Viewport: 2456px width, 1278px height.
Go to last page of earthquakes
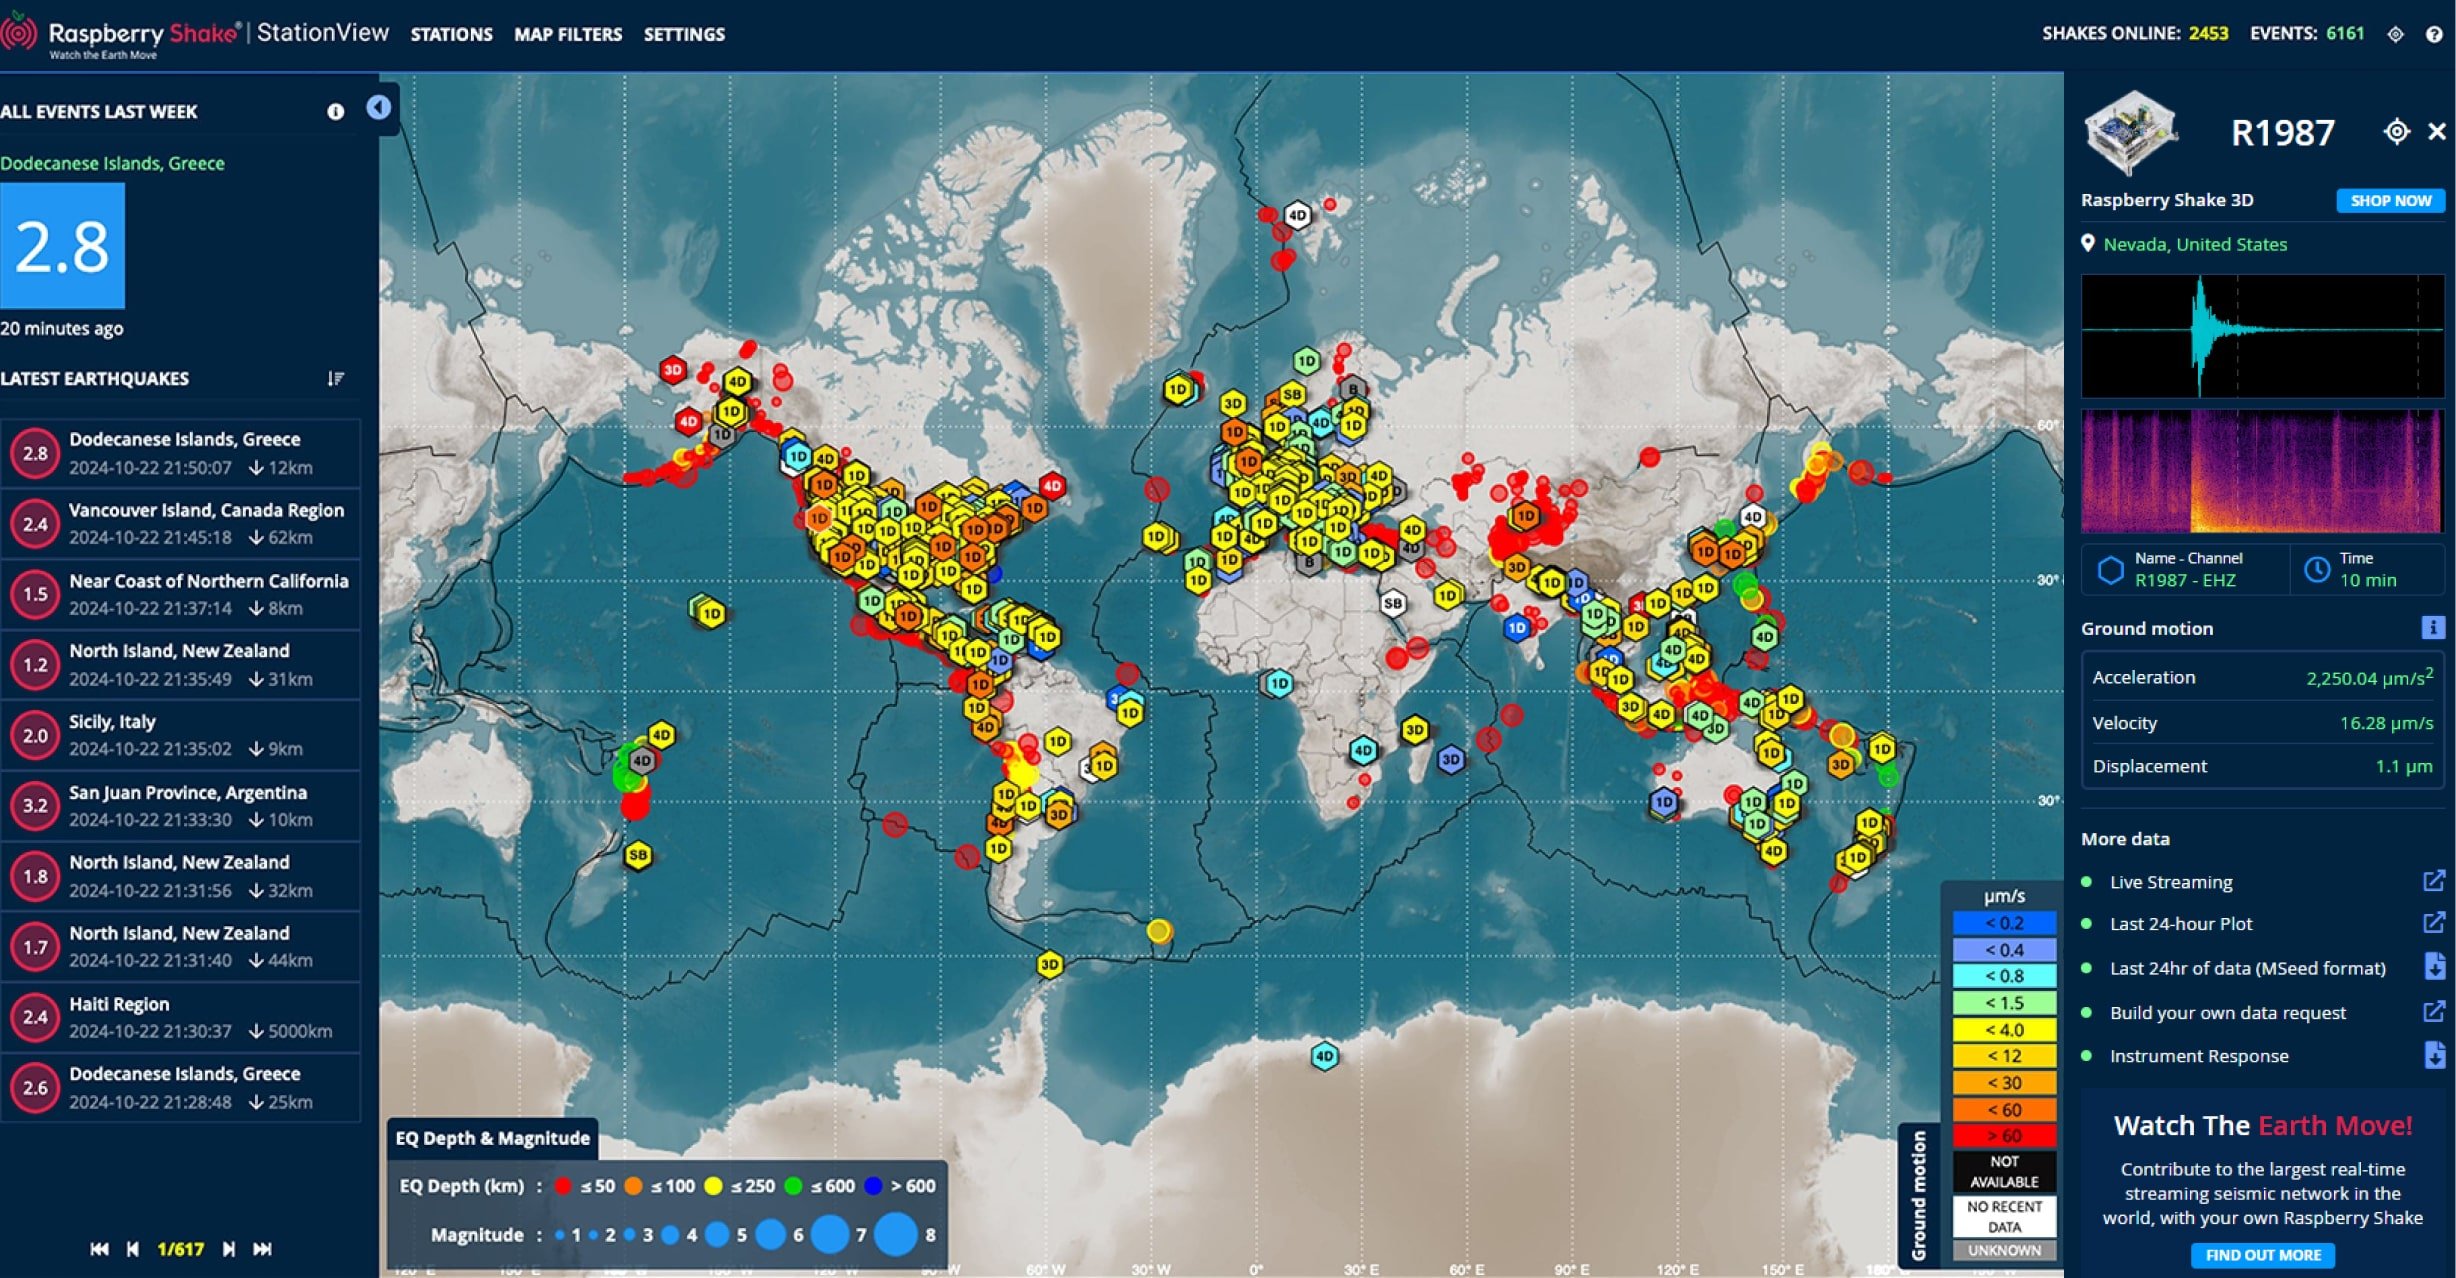click(x=262, y=1249)
